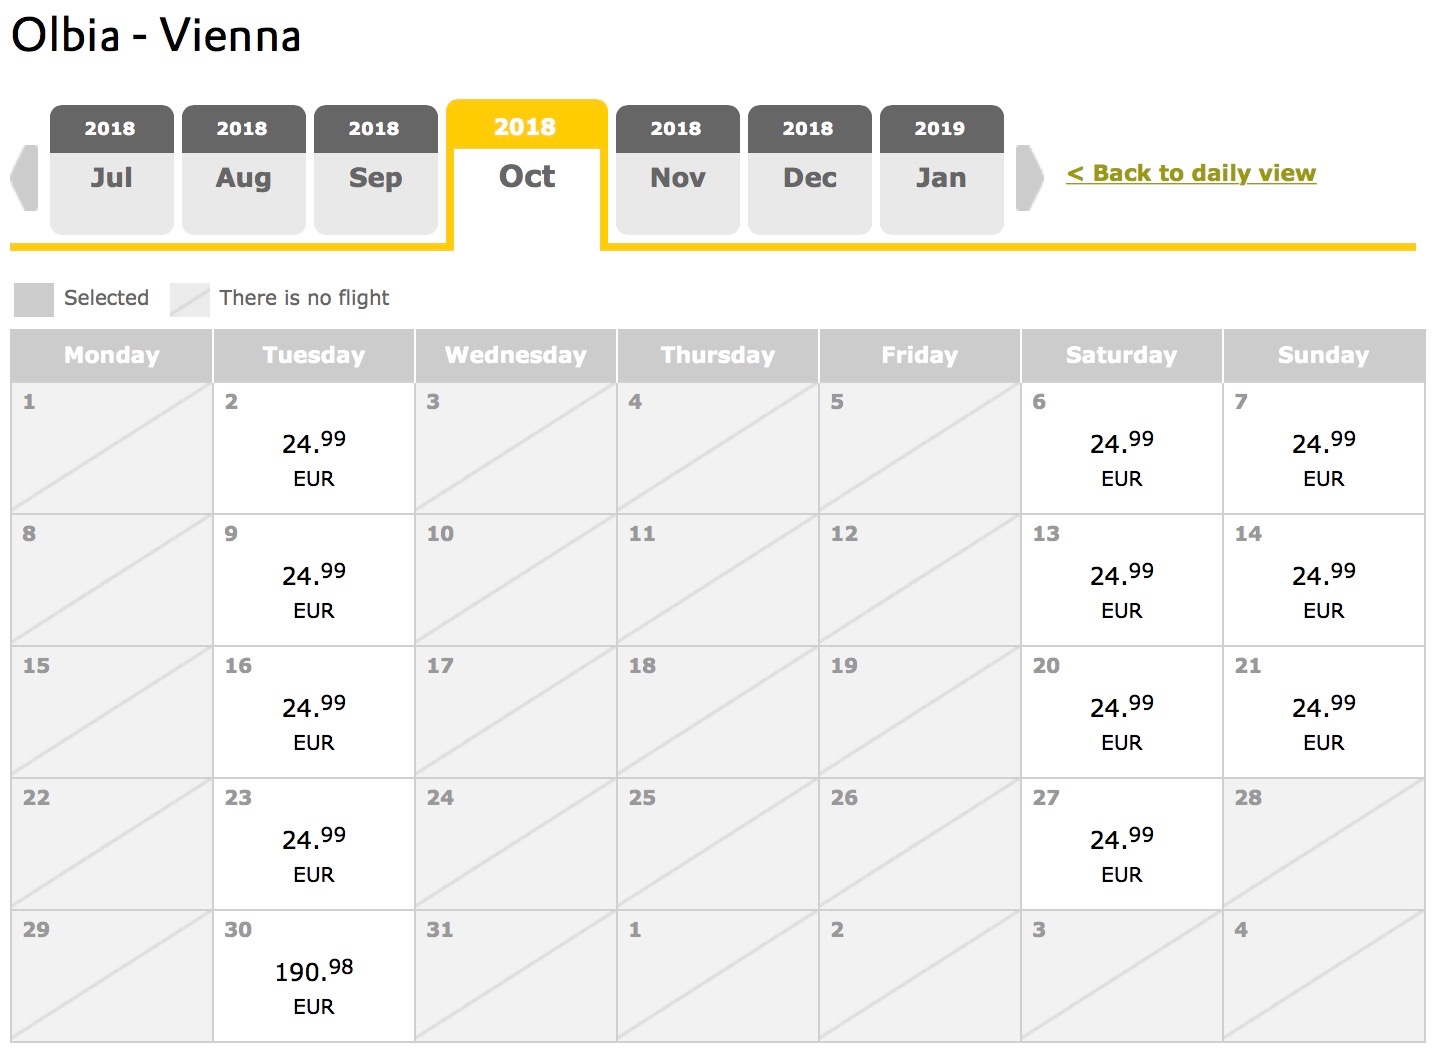
Task: Switch to the Aug 2018 tab
Action: [x=244, y=169]
